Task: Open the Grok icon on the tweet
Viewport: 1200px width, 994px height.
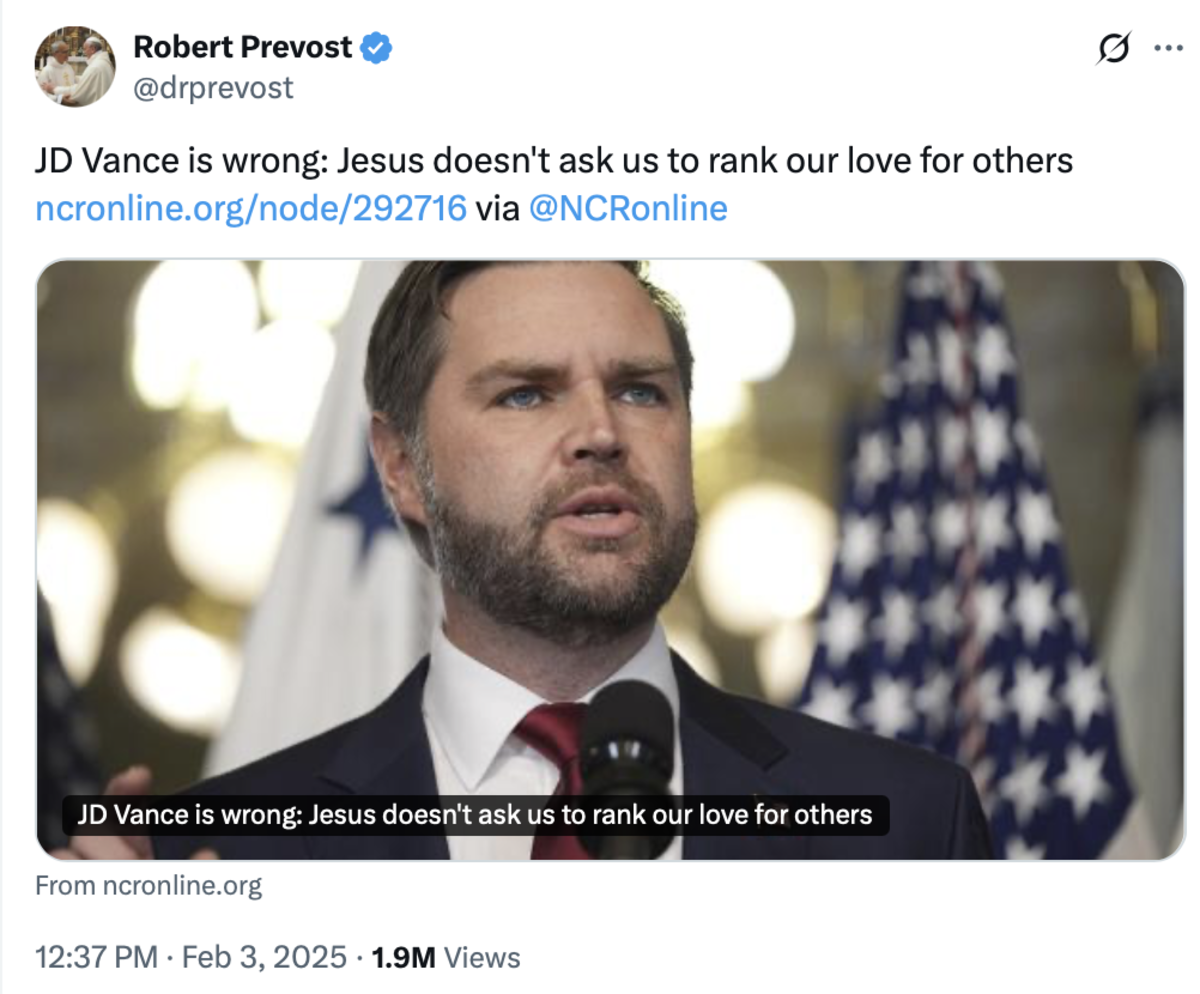Action: click(x=1113, y=46)
